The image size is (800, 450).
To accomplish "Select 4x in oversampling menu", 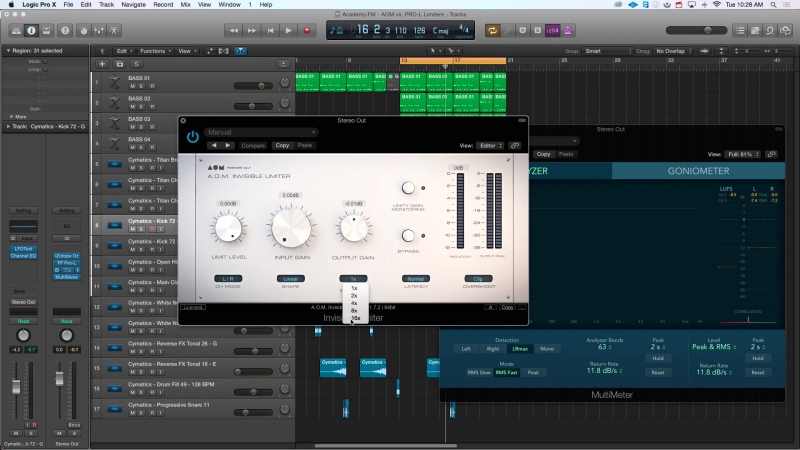I will pyautogui.click(x=354, y=303).
